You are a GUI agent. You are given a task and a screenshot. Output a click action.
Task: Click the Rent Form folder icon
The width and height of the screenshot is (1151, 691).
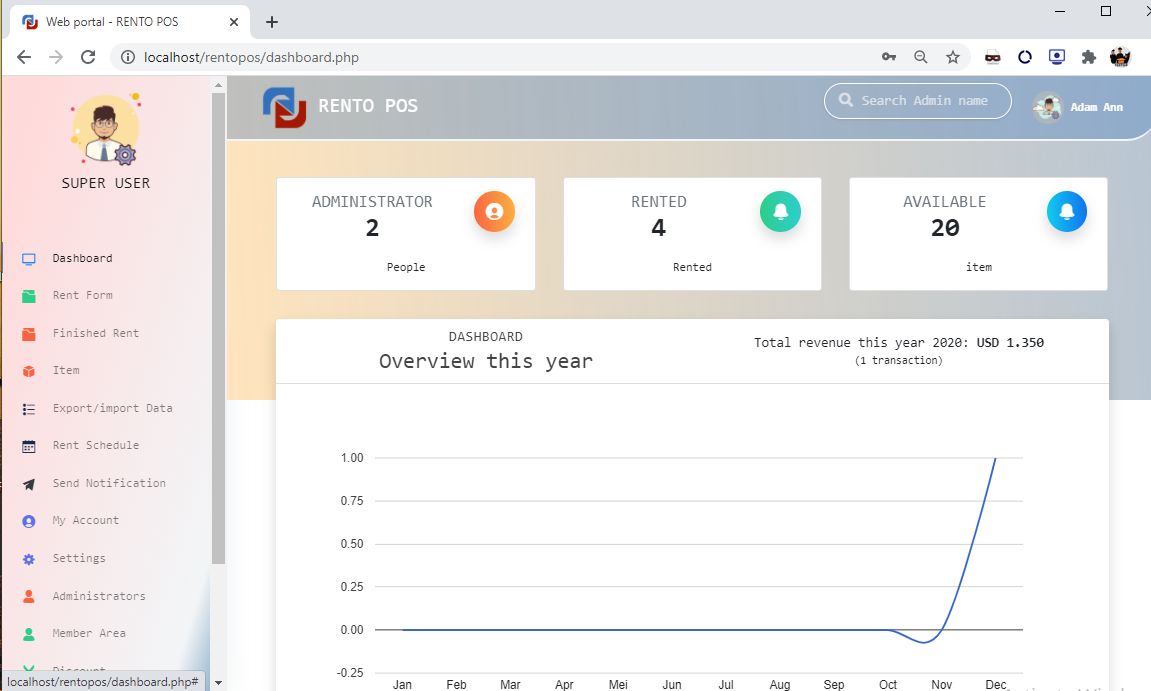click(x=29, y=296)
